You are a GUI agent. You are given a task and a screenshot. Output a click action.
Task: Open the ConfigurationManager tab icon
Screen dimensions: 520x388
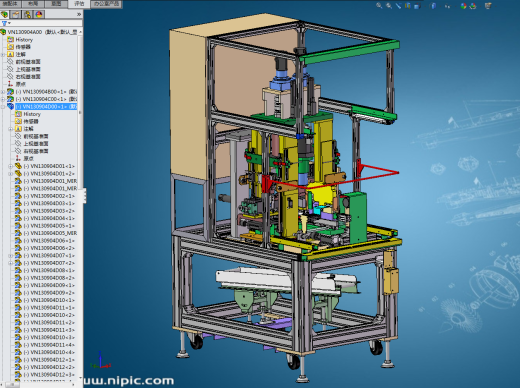27,14
